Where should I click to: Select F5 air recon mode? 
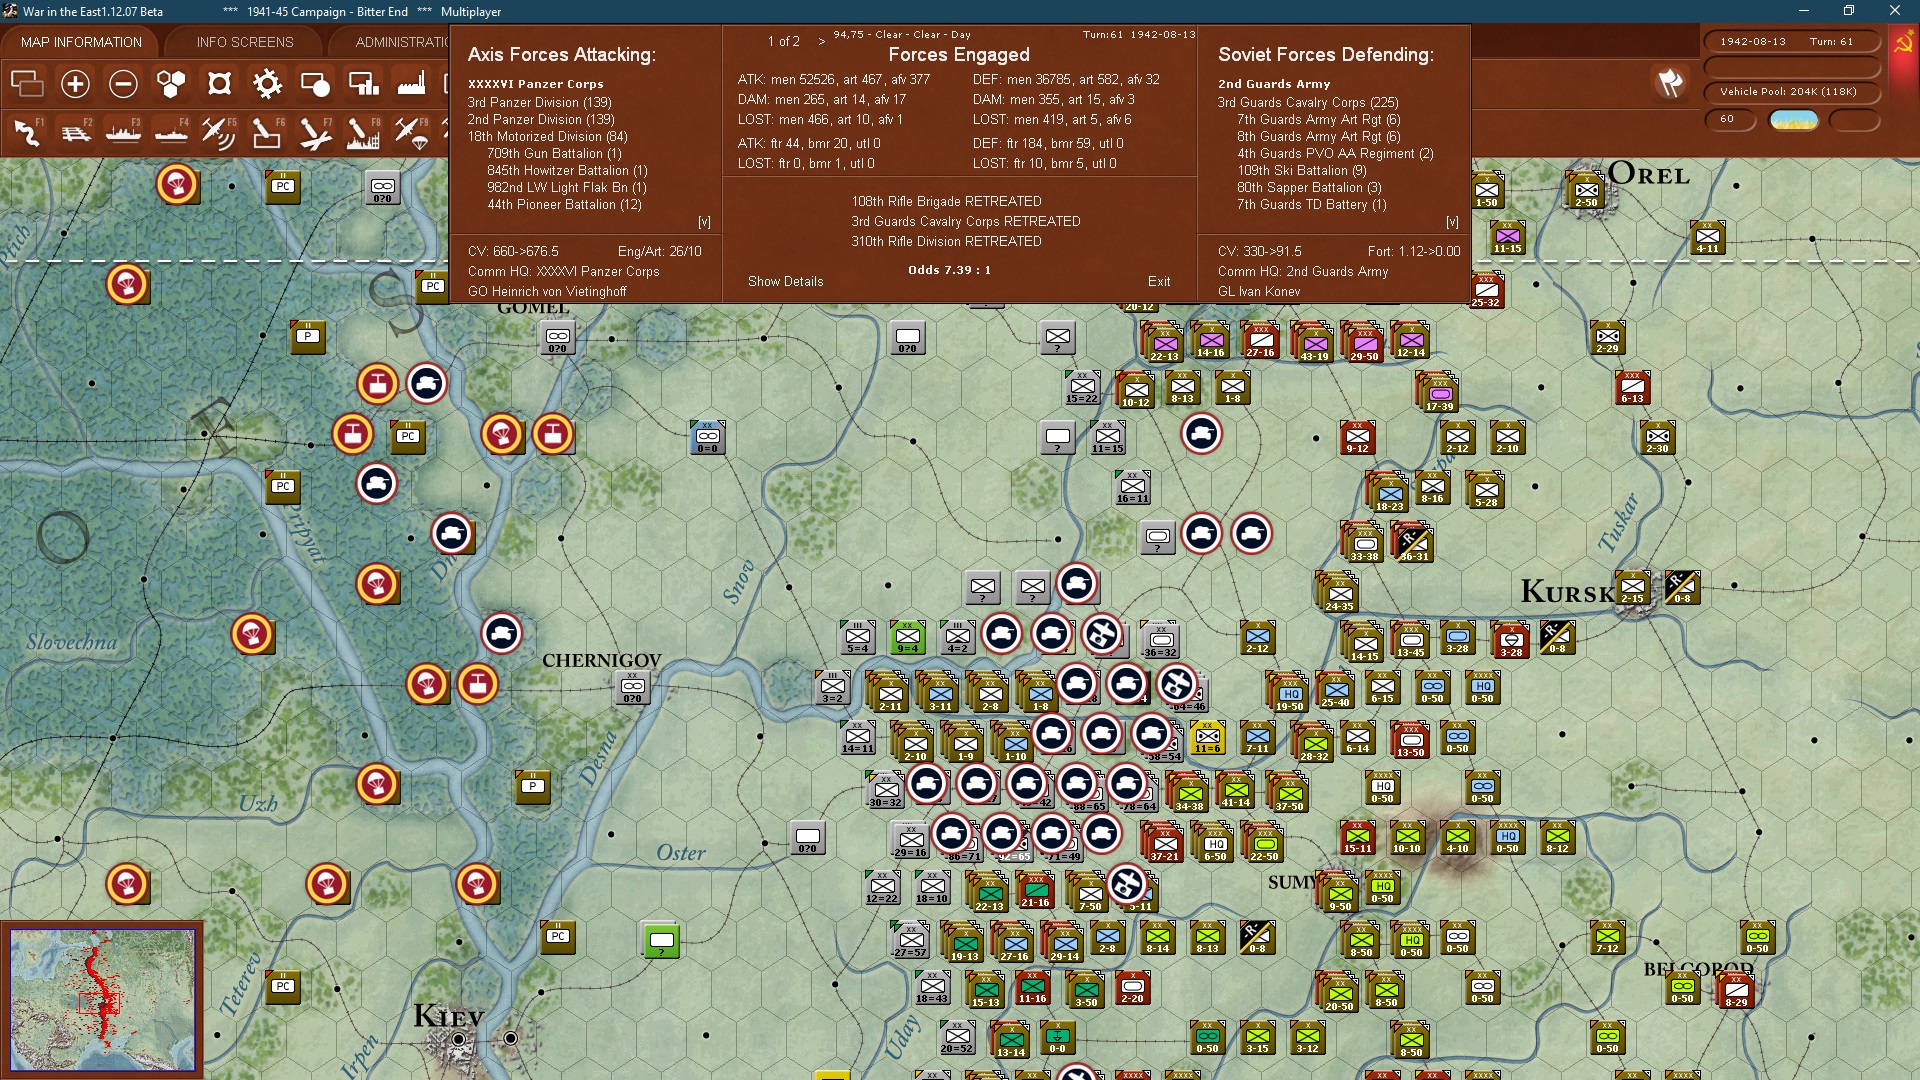(x=219, y=132)
